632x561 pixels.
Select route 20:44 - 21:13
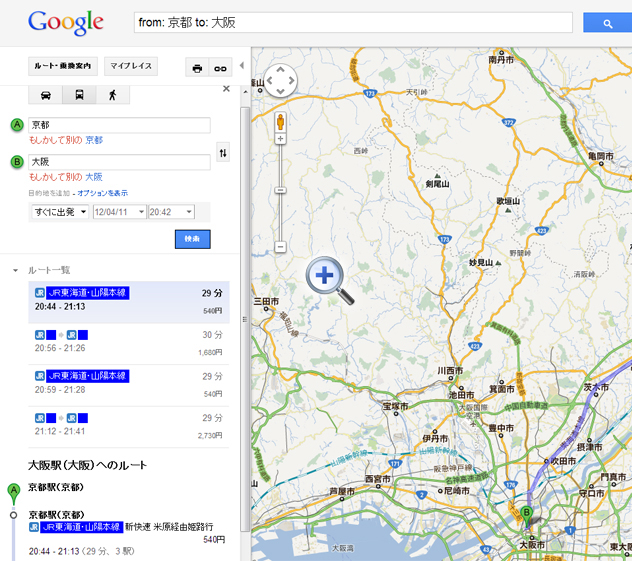129,302
